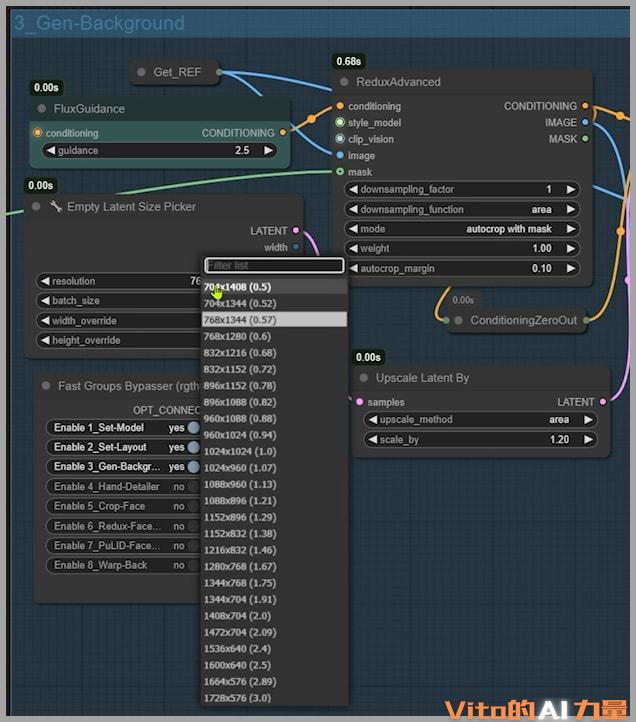Increase guidance with the right arrow
636x722 pixels.
click(268, 151)
